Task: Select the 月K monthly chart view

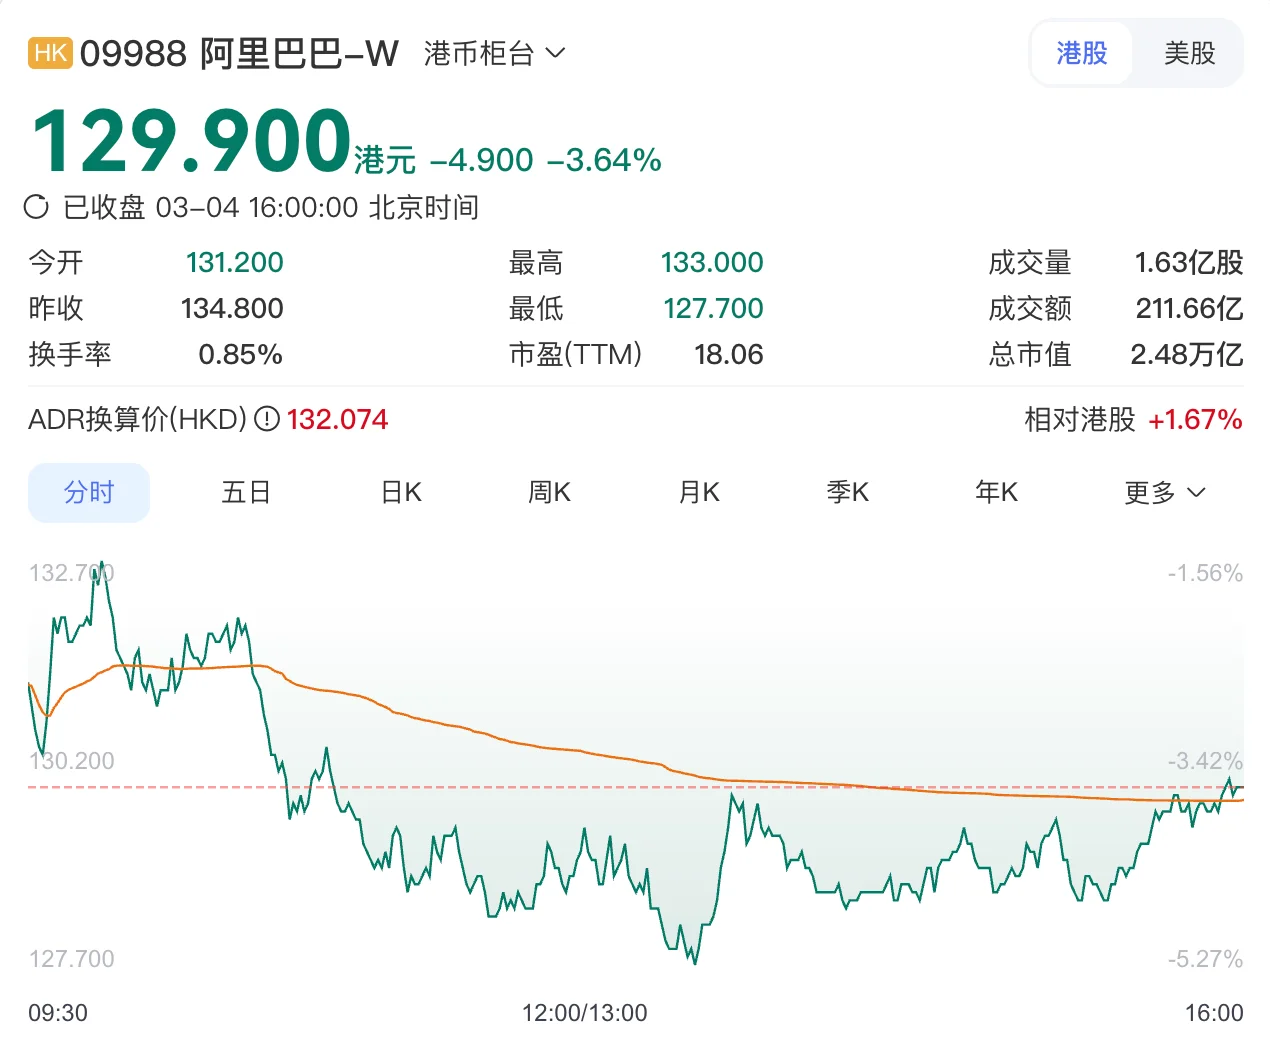Action: [x=698, y=492]
